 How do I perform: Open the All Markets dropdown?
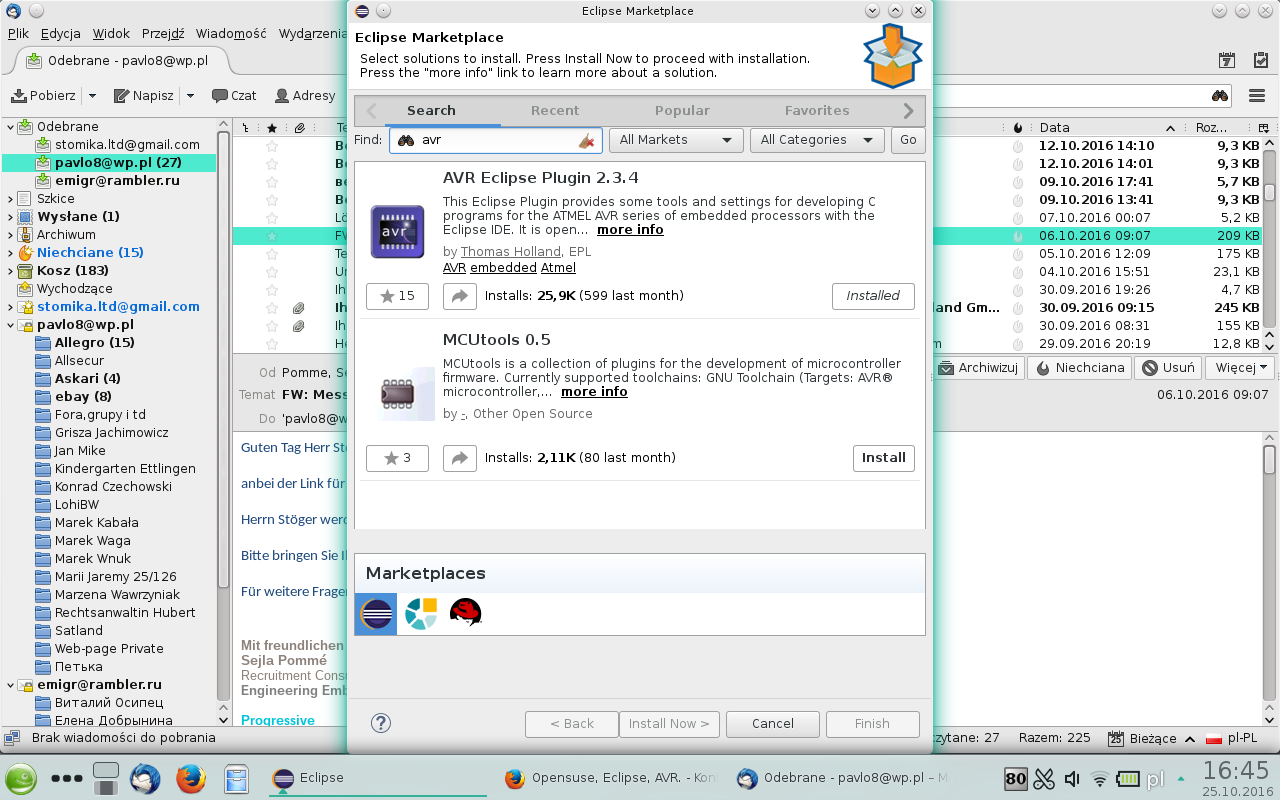click(676, 140)
